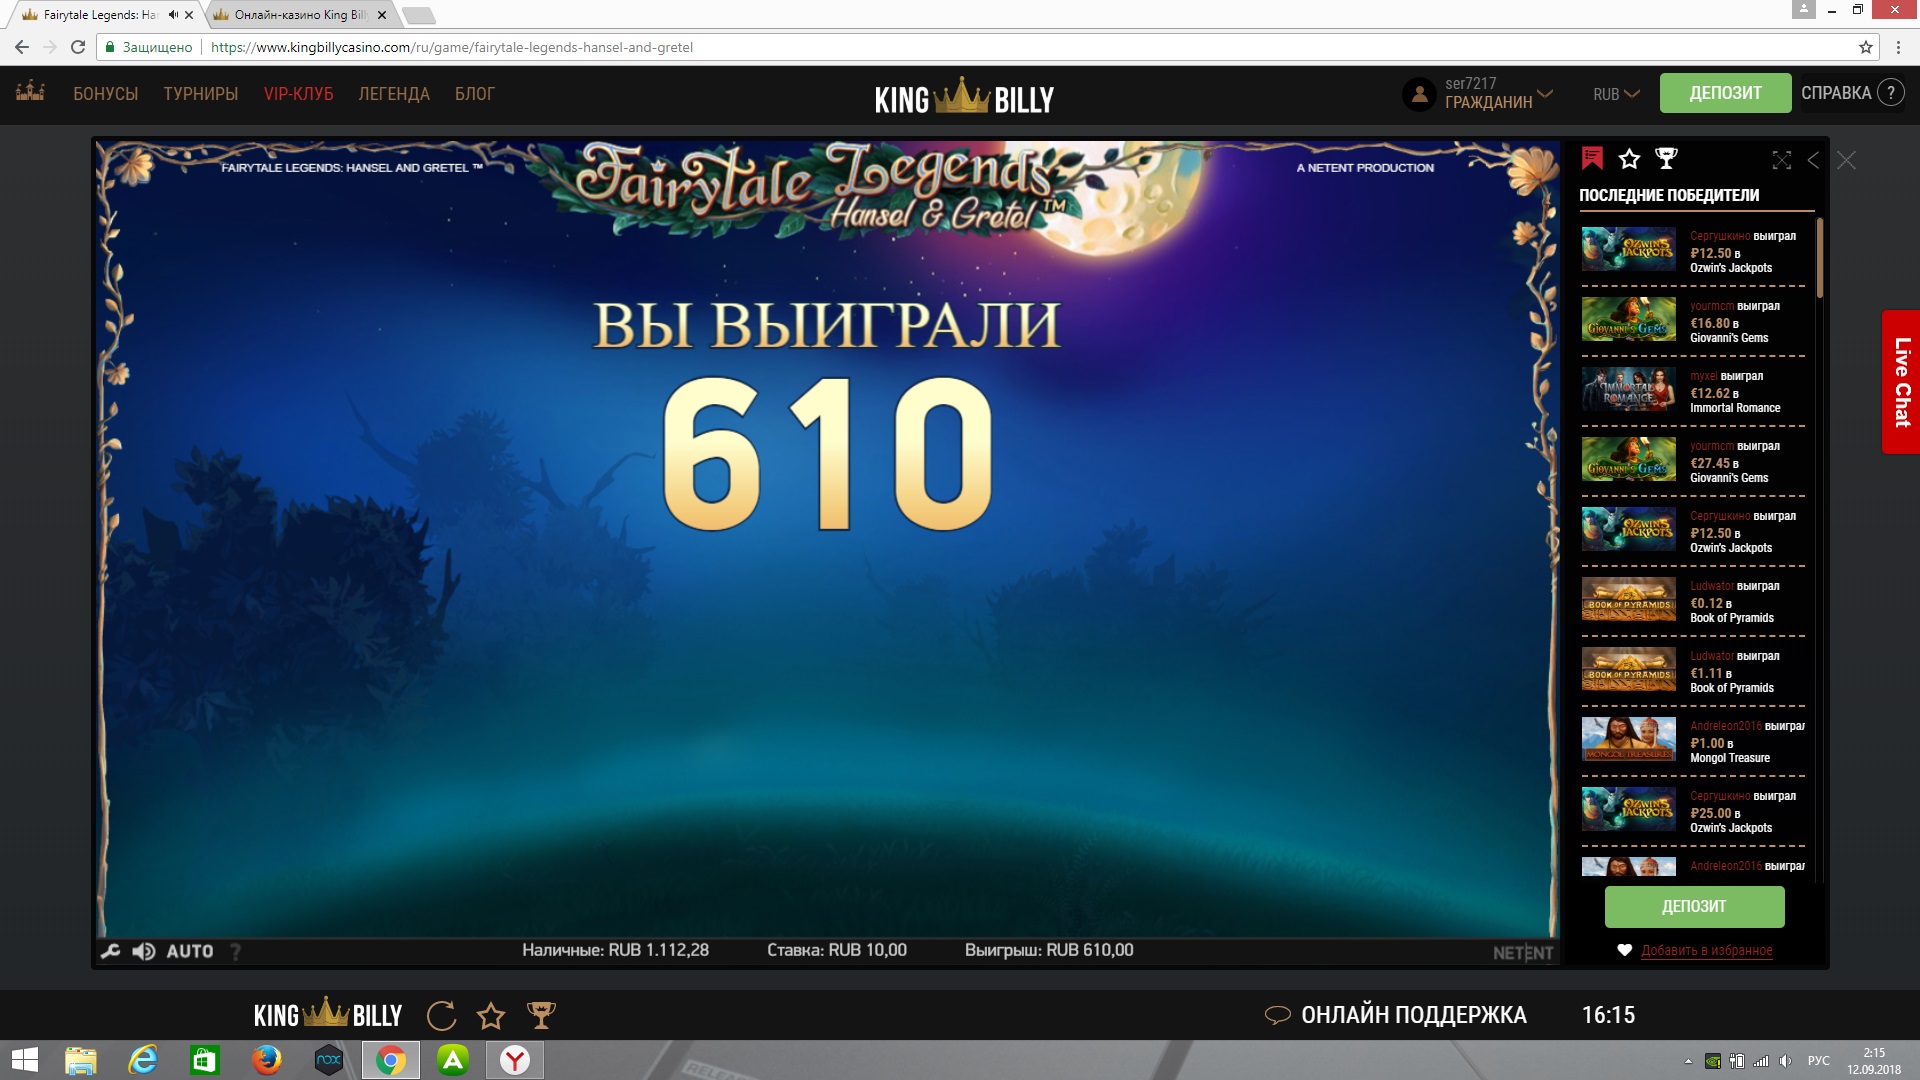1920x1080 pixels.
Task: Mute game sound with speaker icon
Action: (x=144, y=951)
